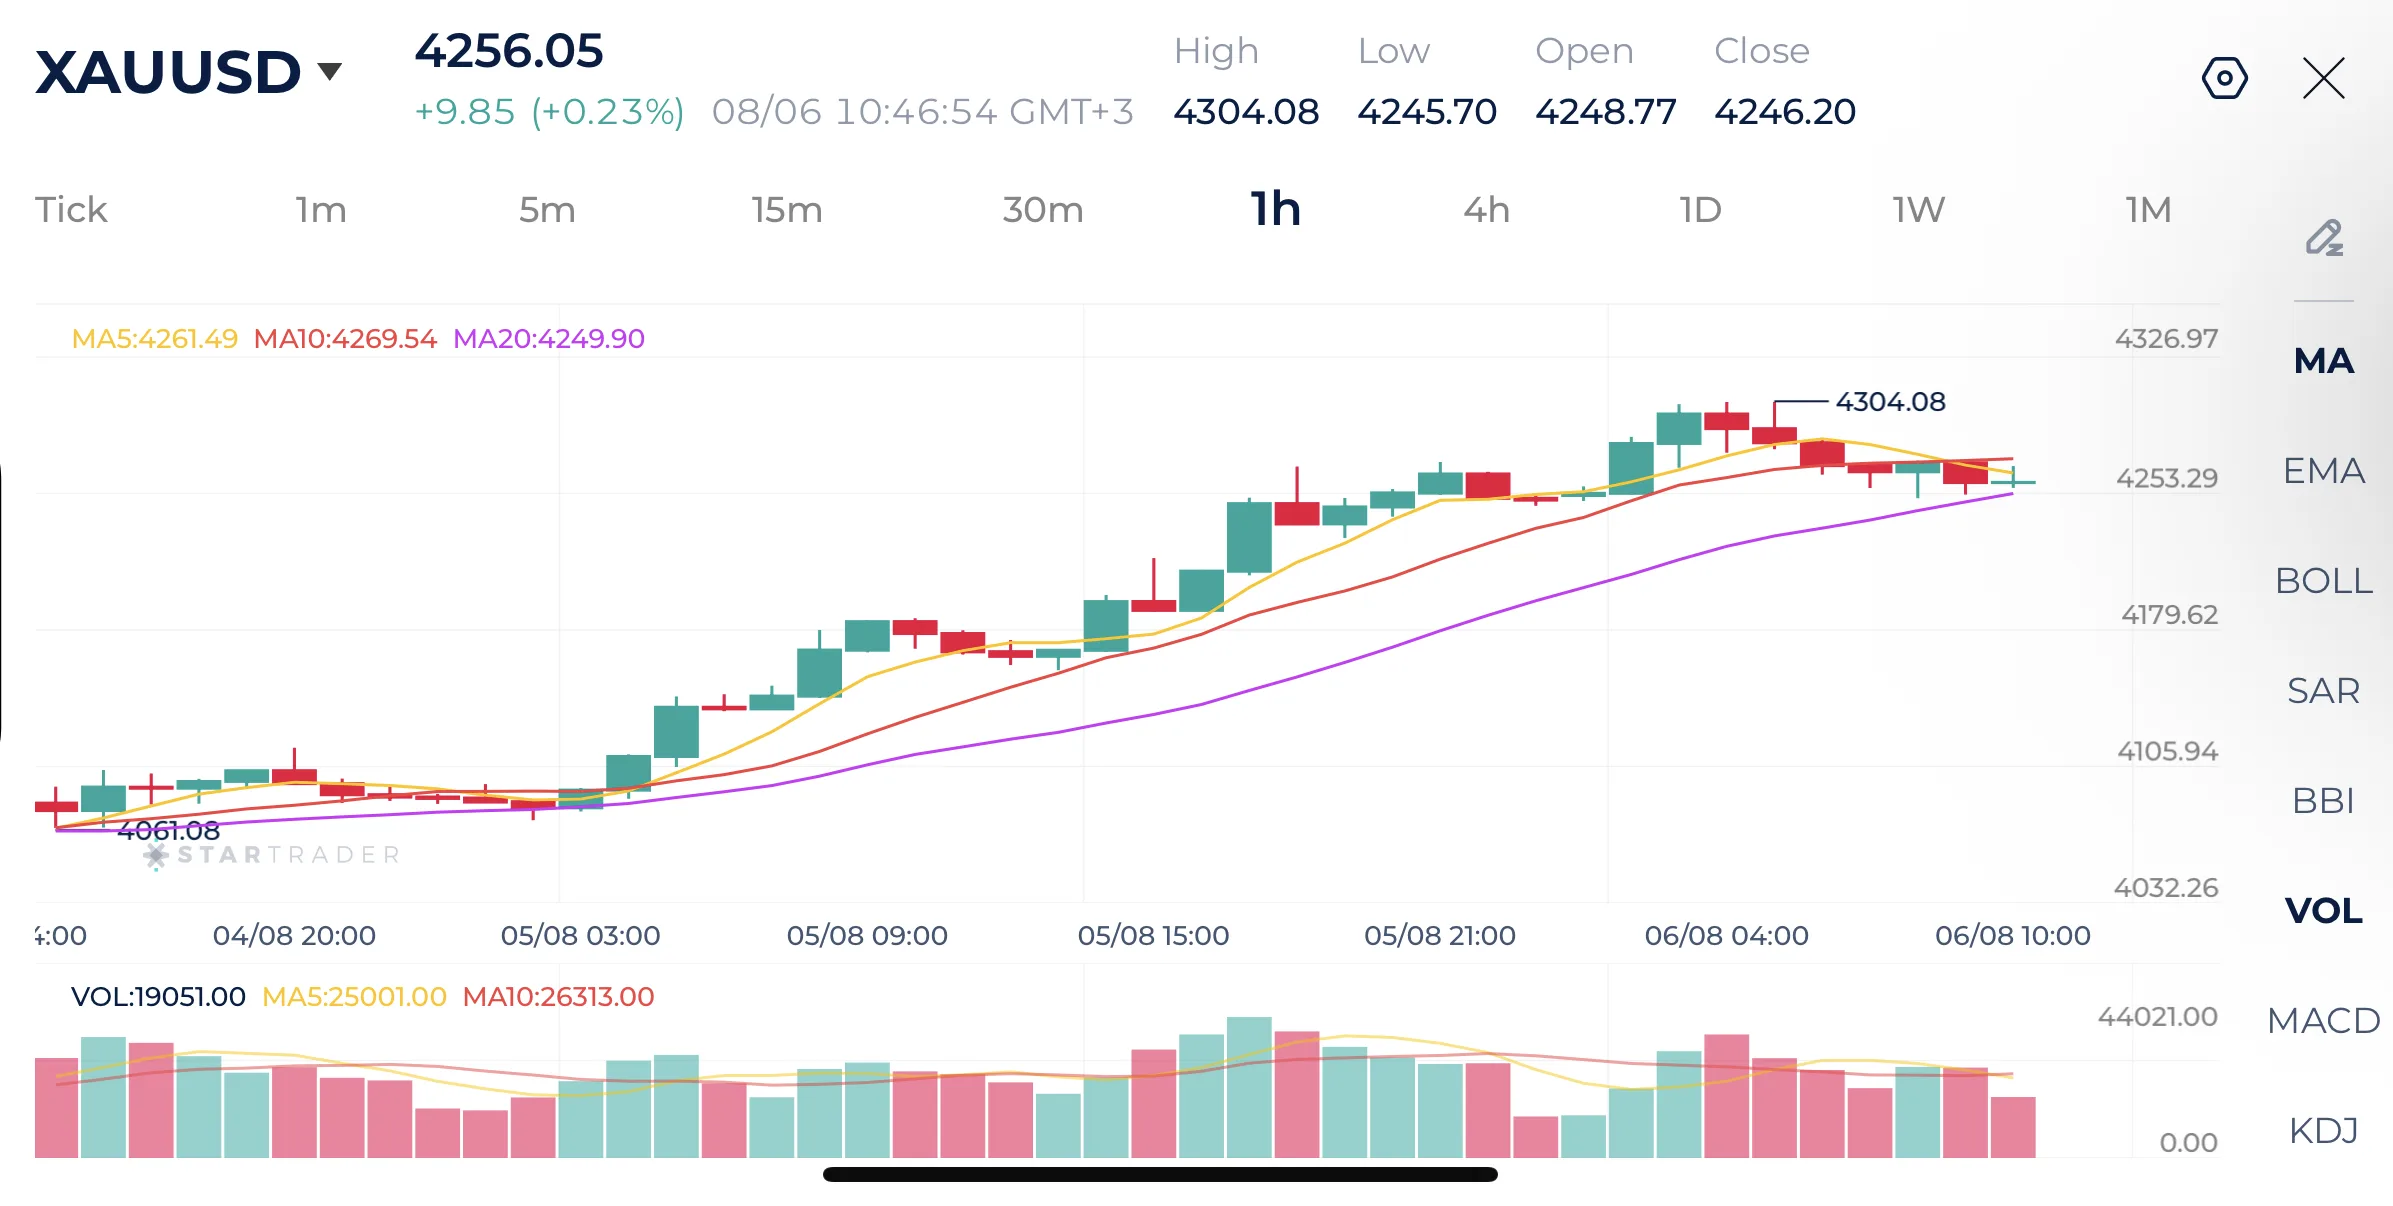The height and width of the screenshot is (1206, 2393).
Task: Click the Open value 4248.77
Action: (x=1606, y=112)
